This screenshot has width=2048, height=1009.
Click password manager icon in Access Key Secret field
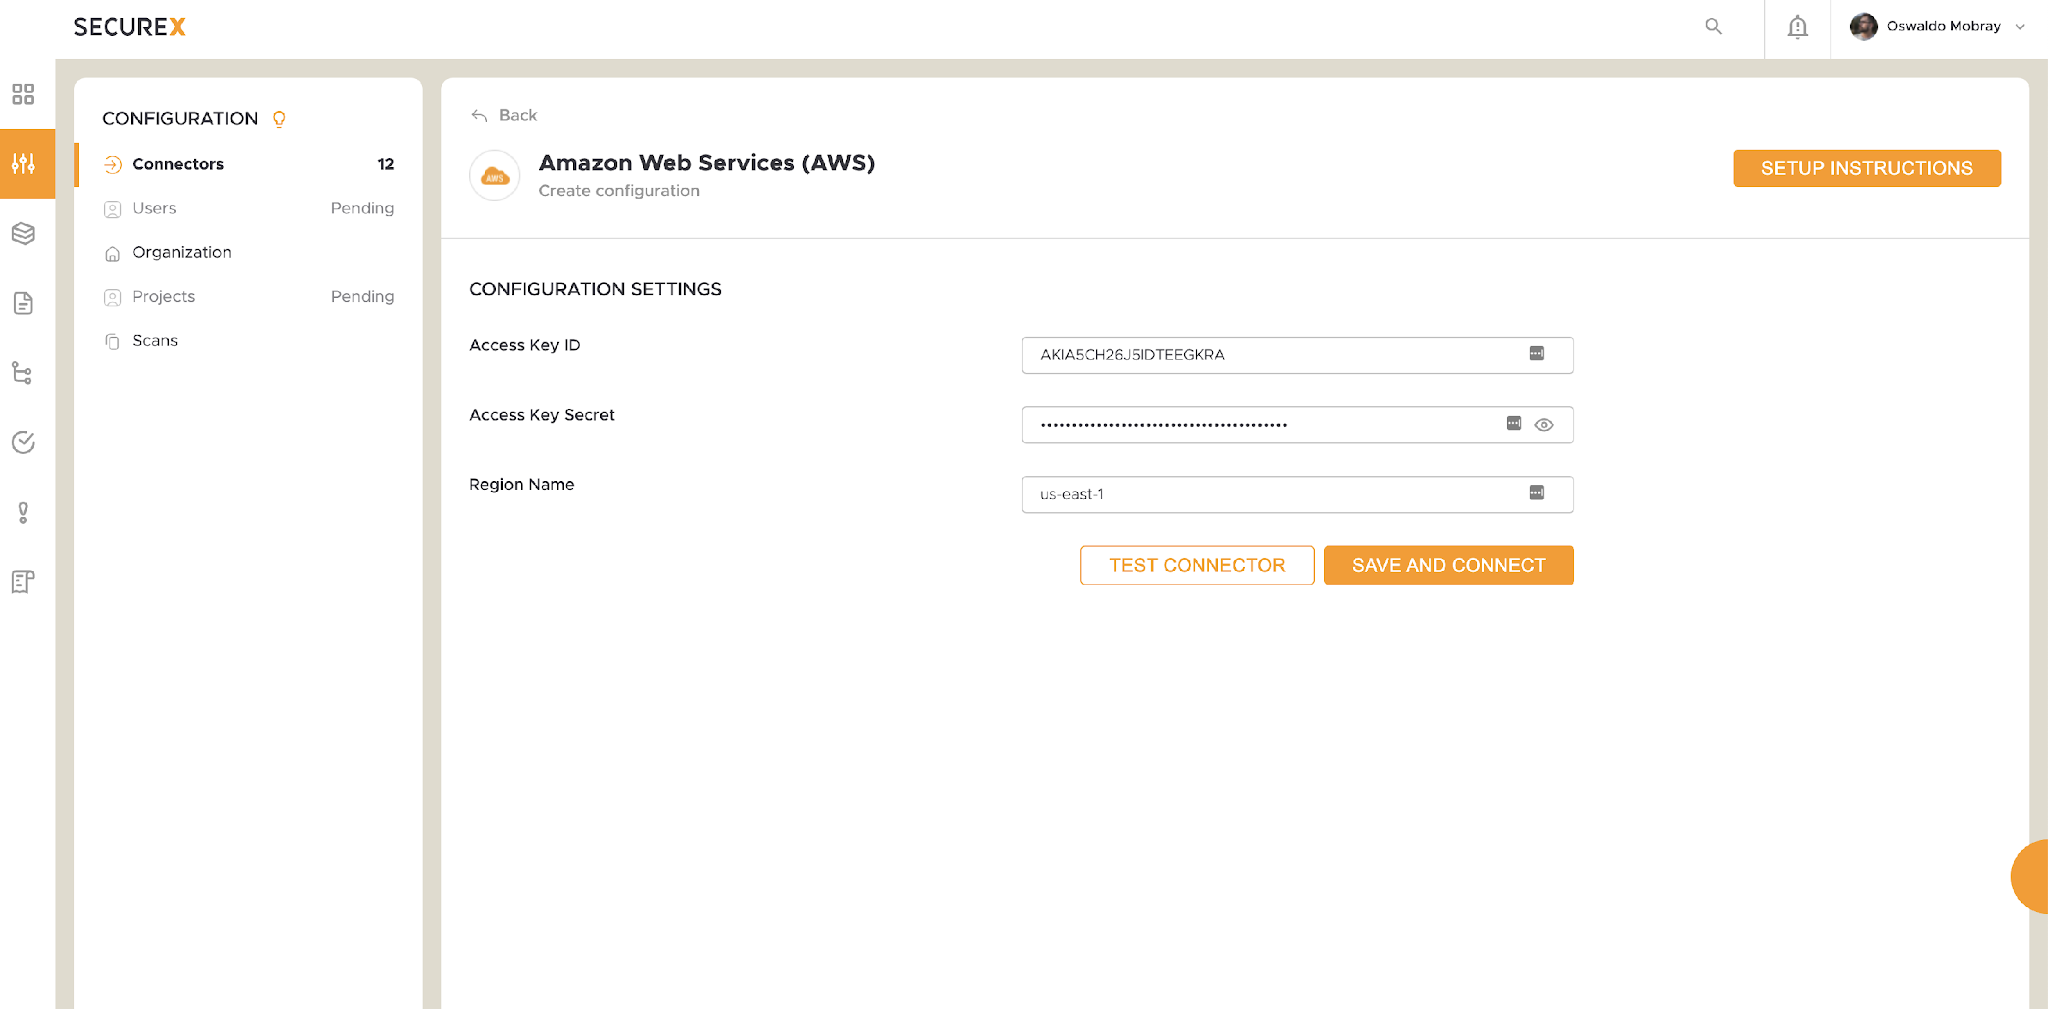click(1514, 423)
